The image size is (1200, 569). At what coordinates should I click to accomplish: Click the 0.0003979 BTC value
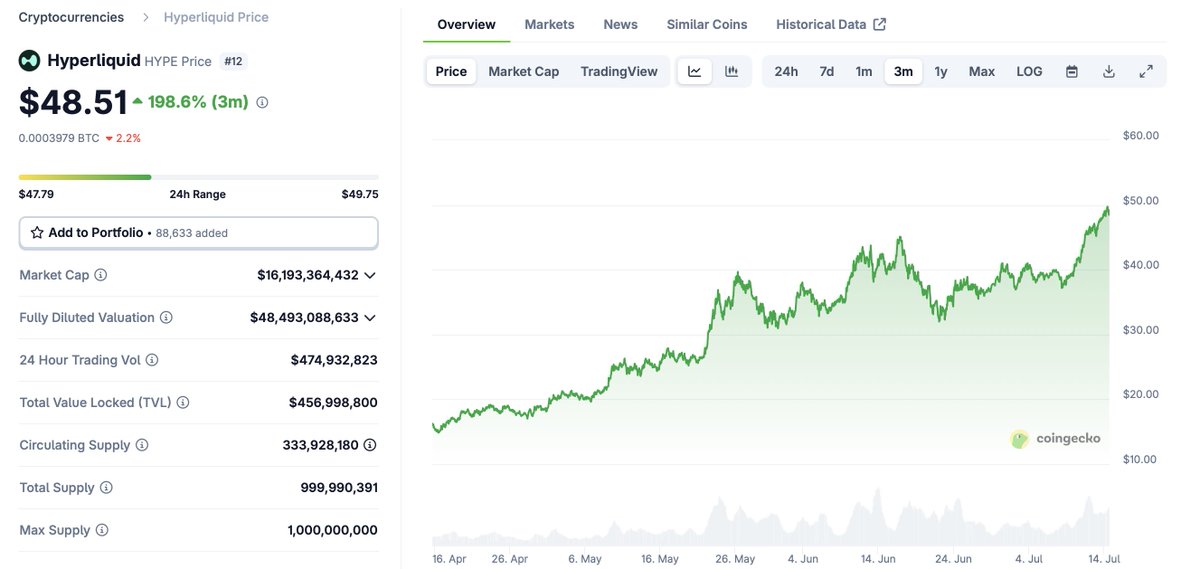(x=59, y=138)
